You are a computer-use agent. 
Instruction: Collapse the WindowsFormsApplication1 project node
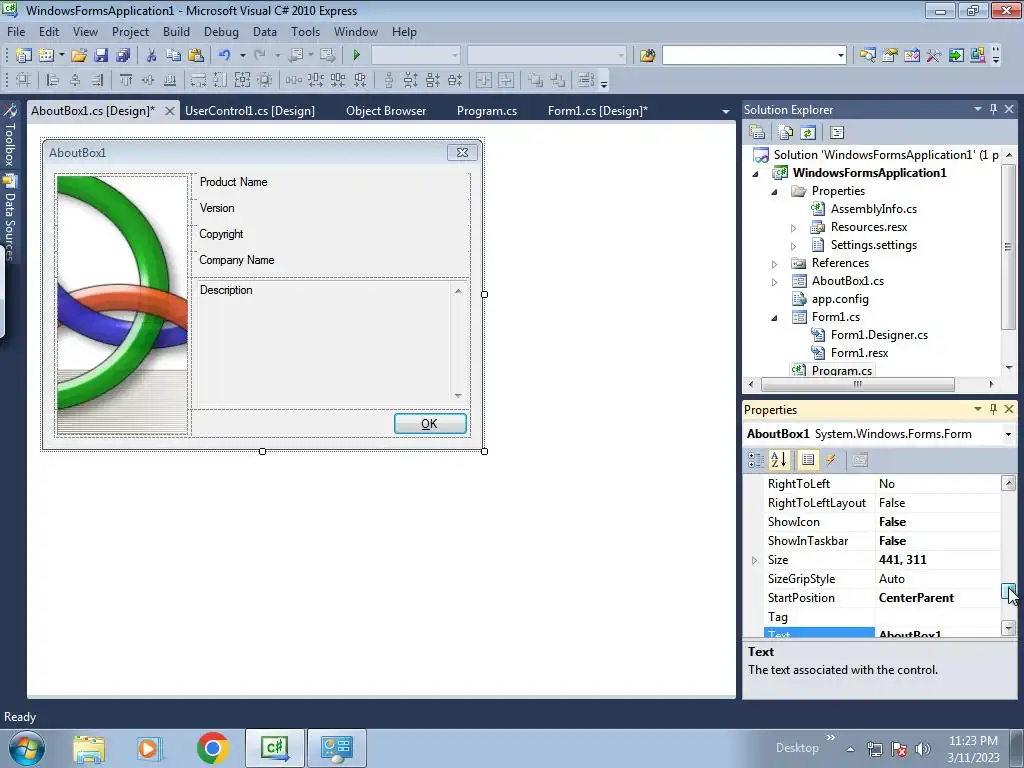756,174
